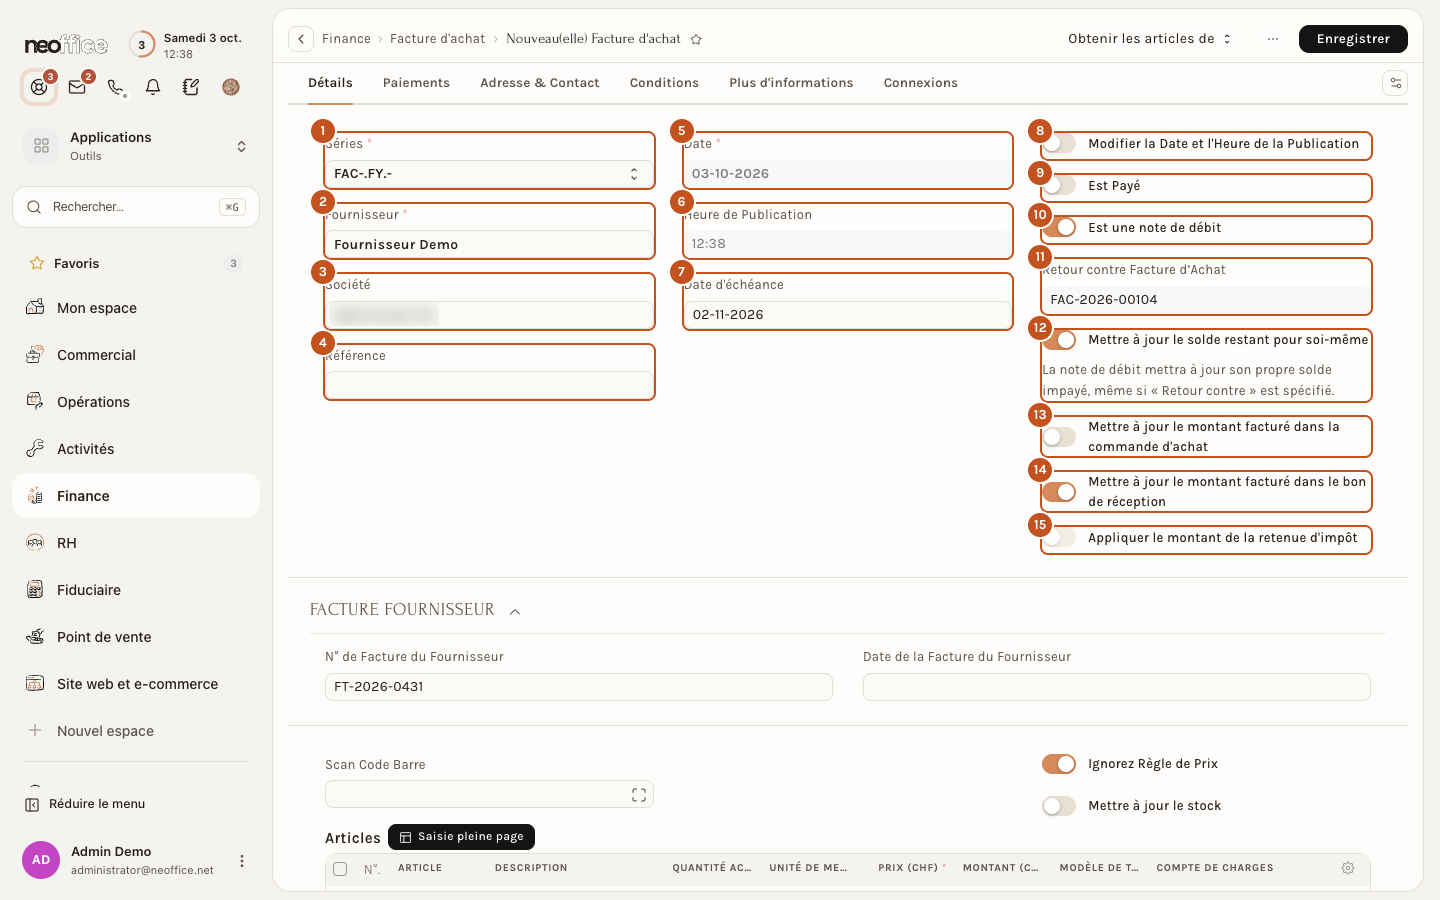Viewport: 1440px width, 900px height.
Task: Enable Modifier la Date et l'Heure de la Publication
Action: click(x=1059, y=144)
